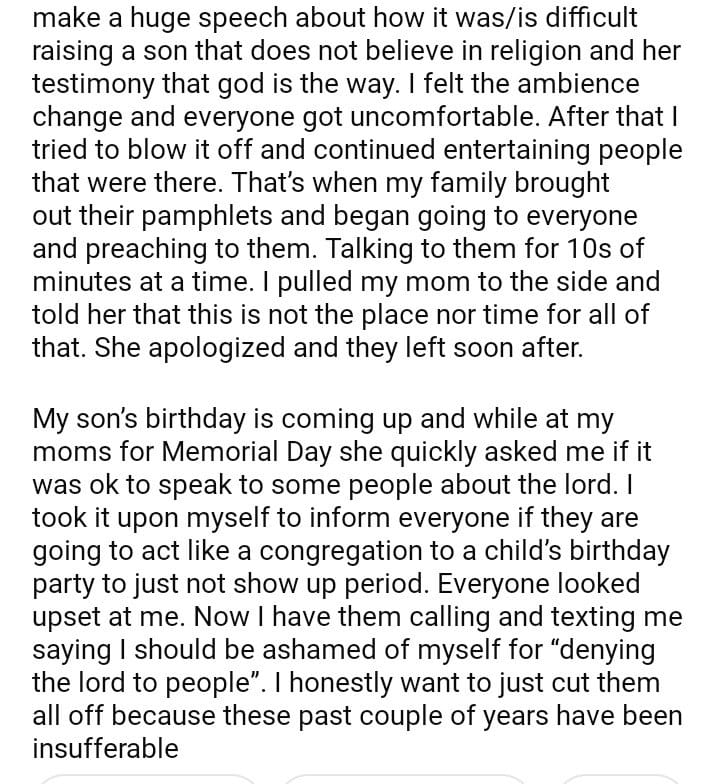720x784 pixels.
Task: Click the final word "insufferable"
Action: (x=105, y=748)
